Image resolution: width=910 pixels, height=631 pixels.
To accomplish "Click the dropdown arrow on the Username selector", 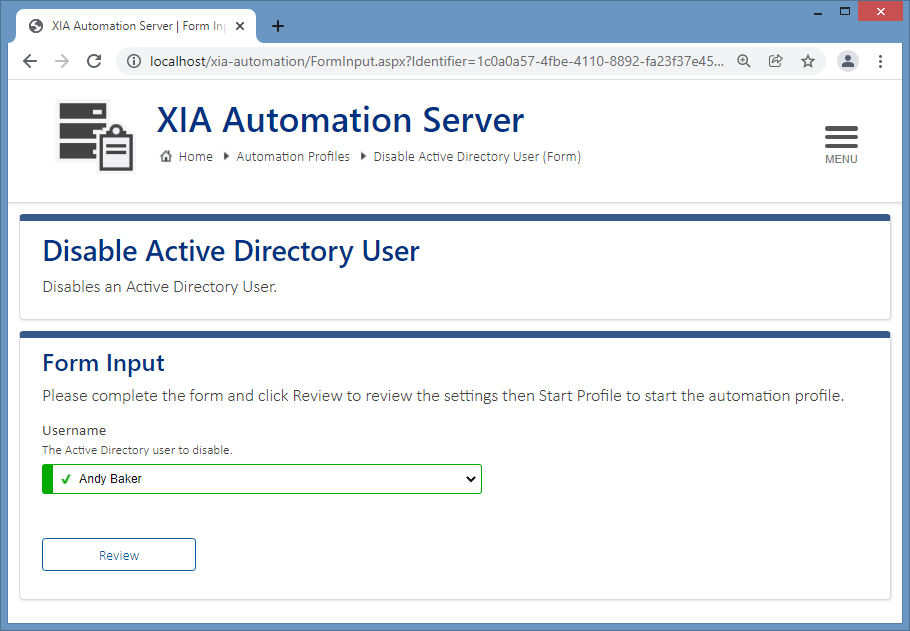I will click(470, 478).
